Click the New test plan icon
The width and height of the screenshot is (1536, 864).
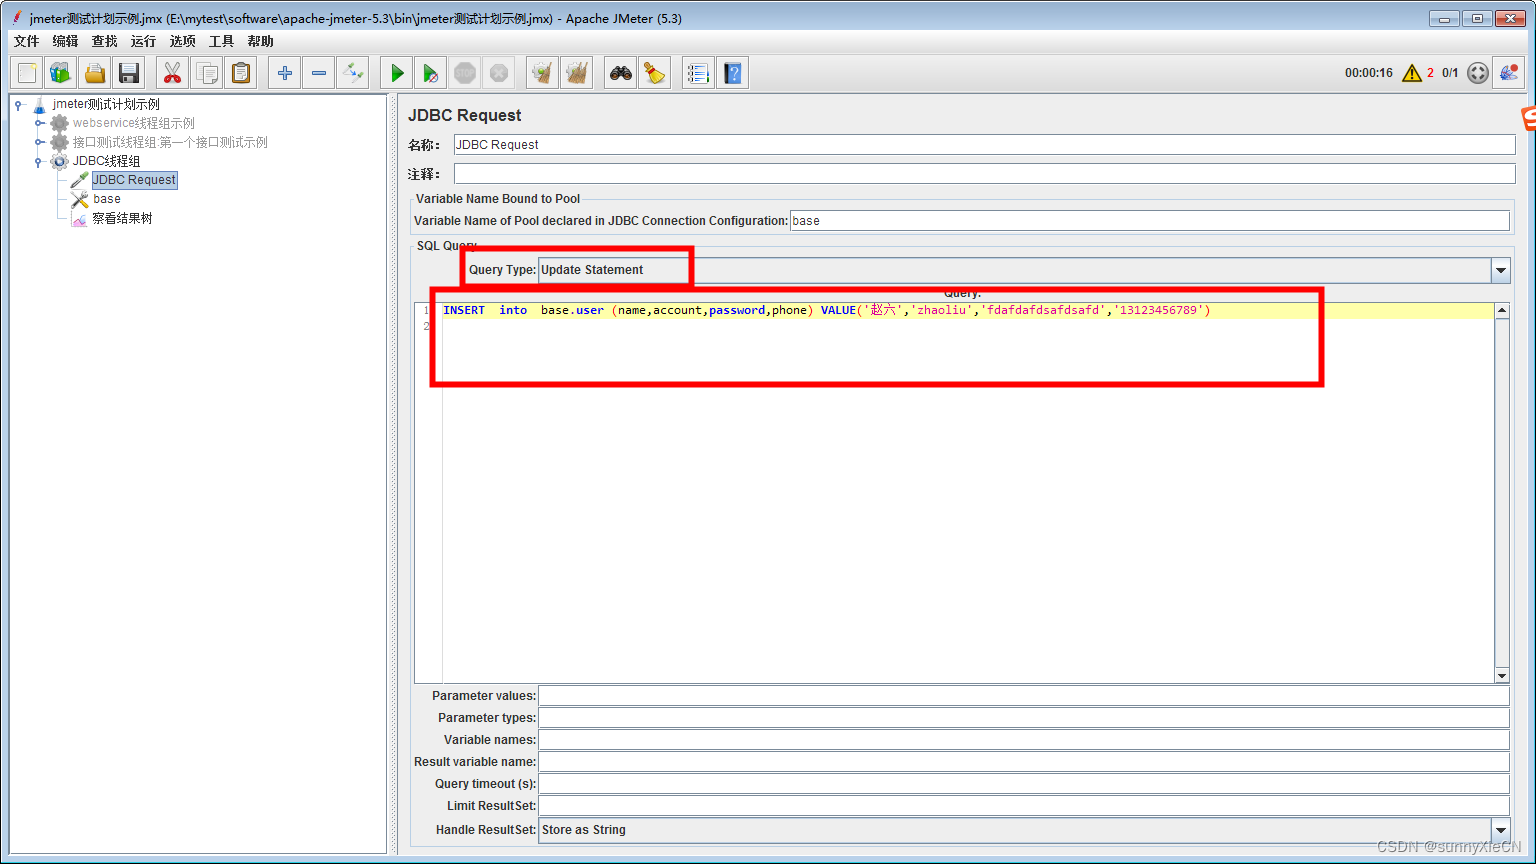point(27,73)
